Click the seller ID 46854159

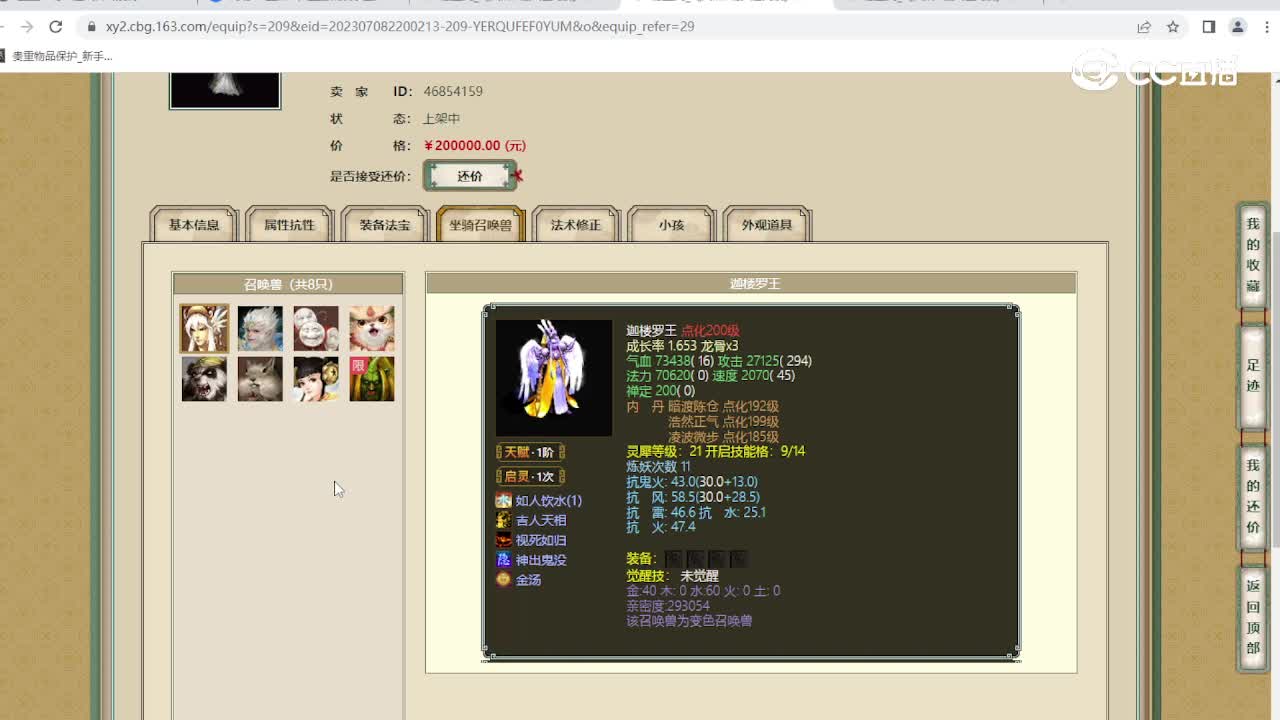point(453,91)
